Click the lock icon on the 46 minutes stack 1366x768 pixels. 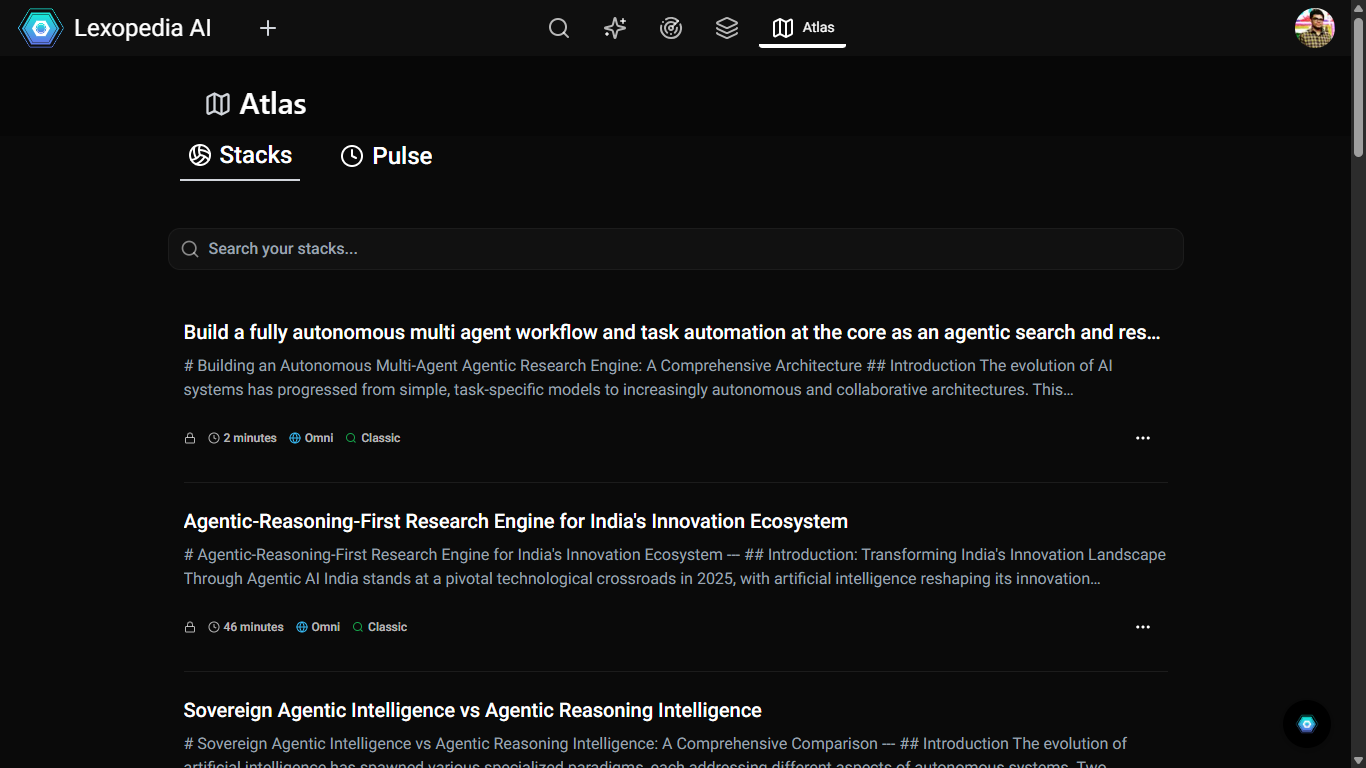[x=190, y=627]
